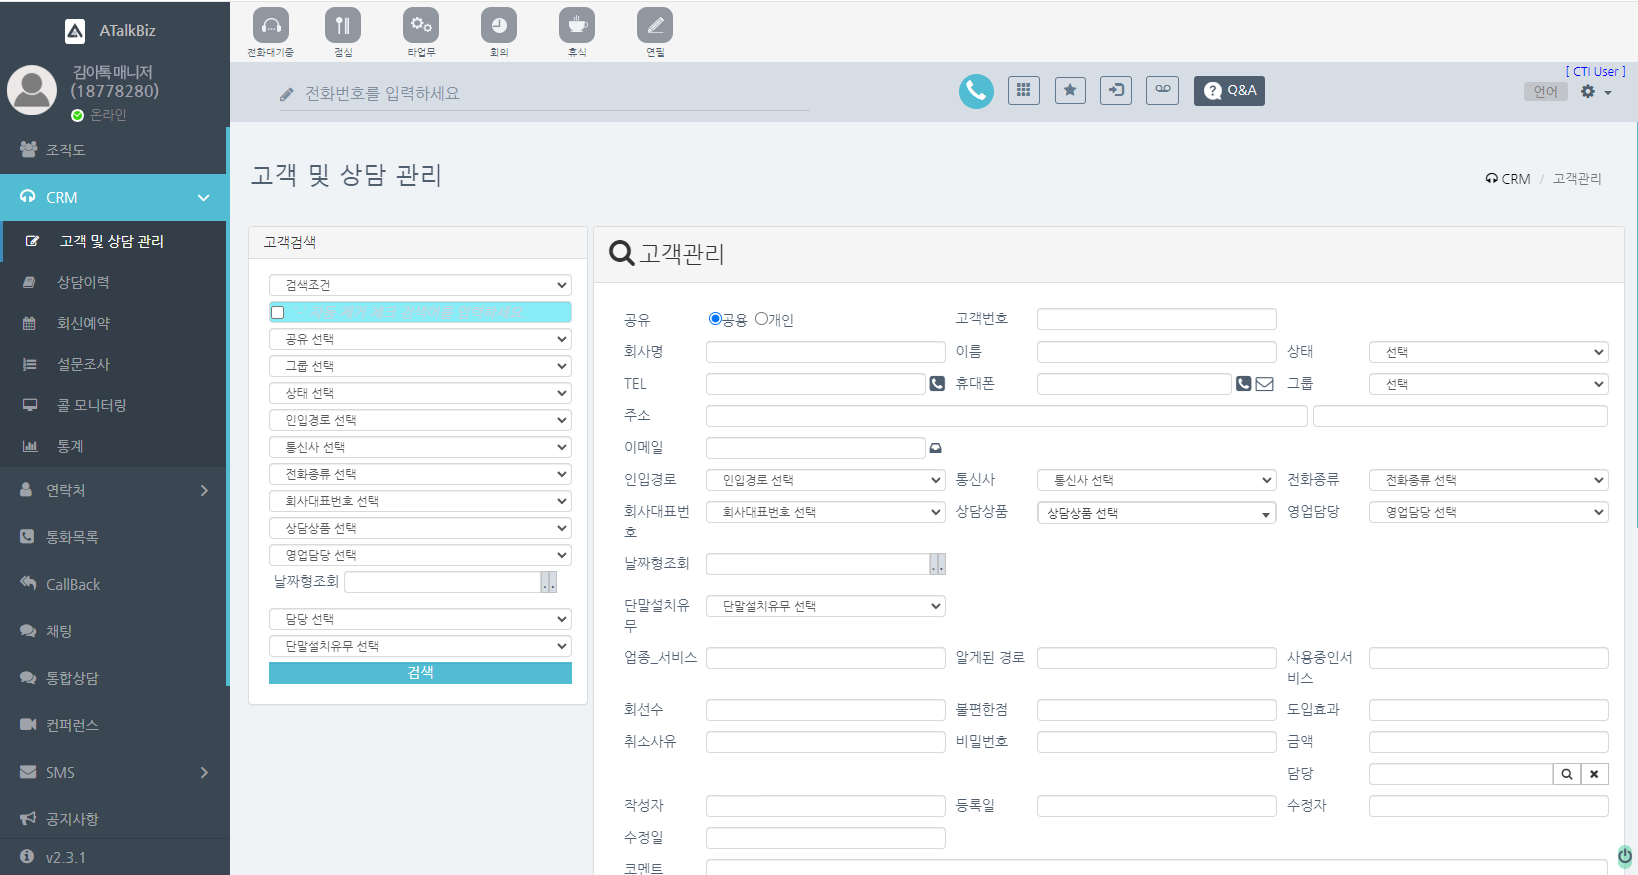Click the green power icon at bottom right
1638x875 pixels.
(1625, 855)
